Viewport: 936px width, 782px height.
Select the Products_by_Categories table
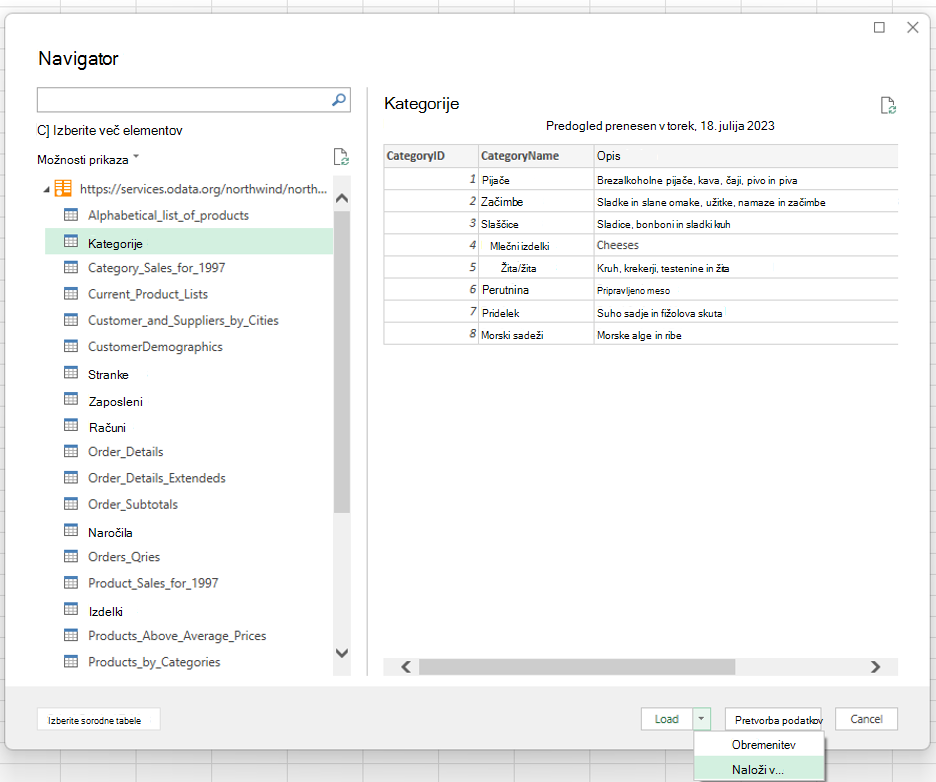[154, 661]
